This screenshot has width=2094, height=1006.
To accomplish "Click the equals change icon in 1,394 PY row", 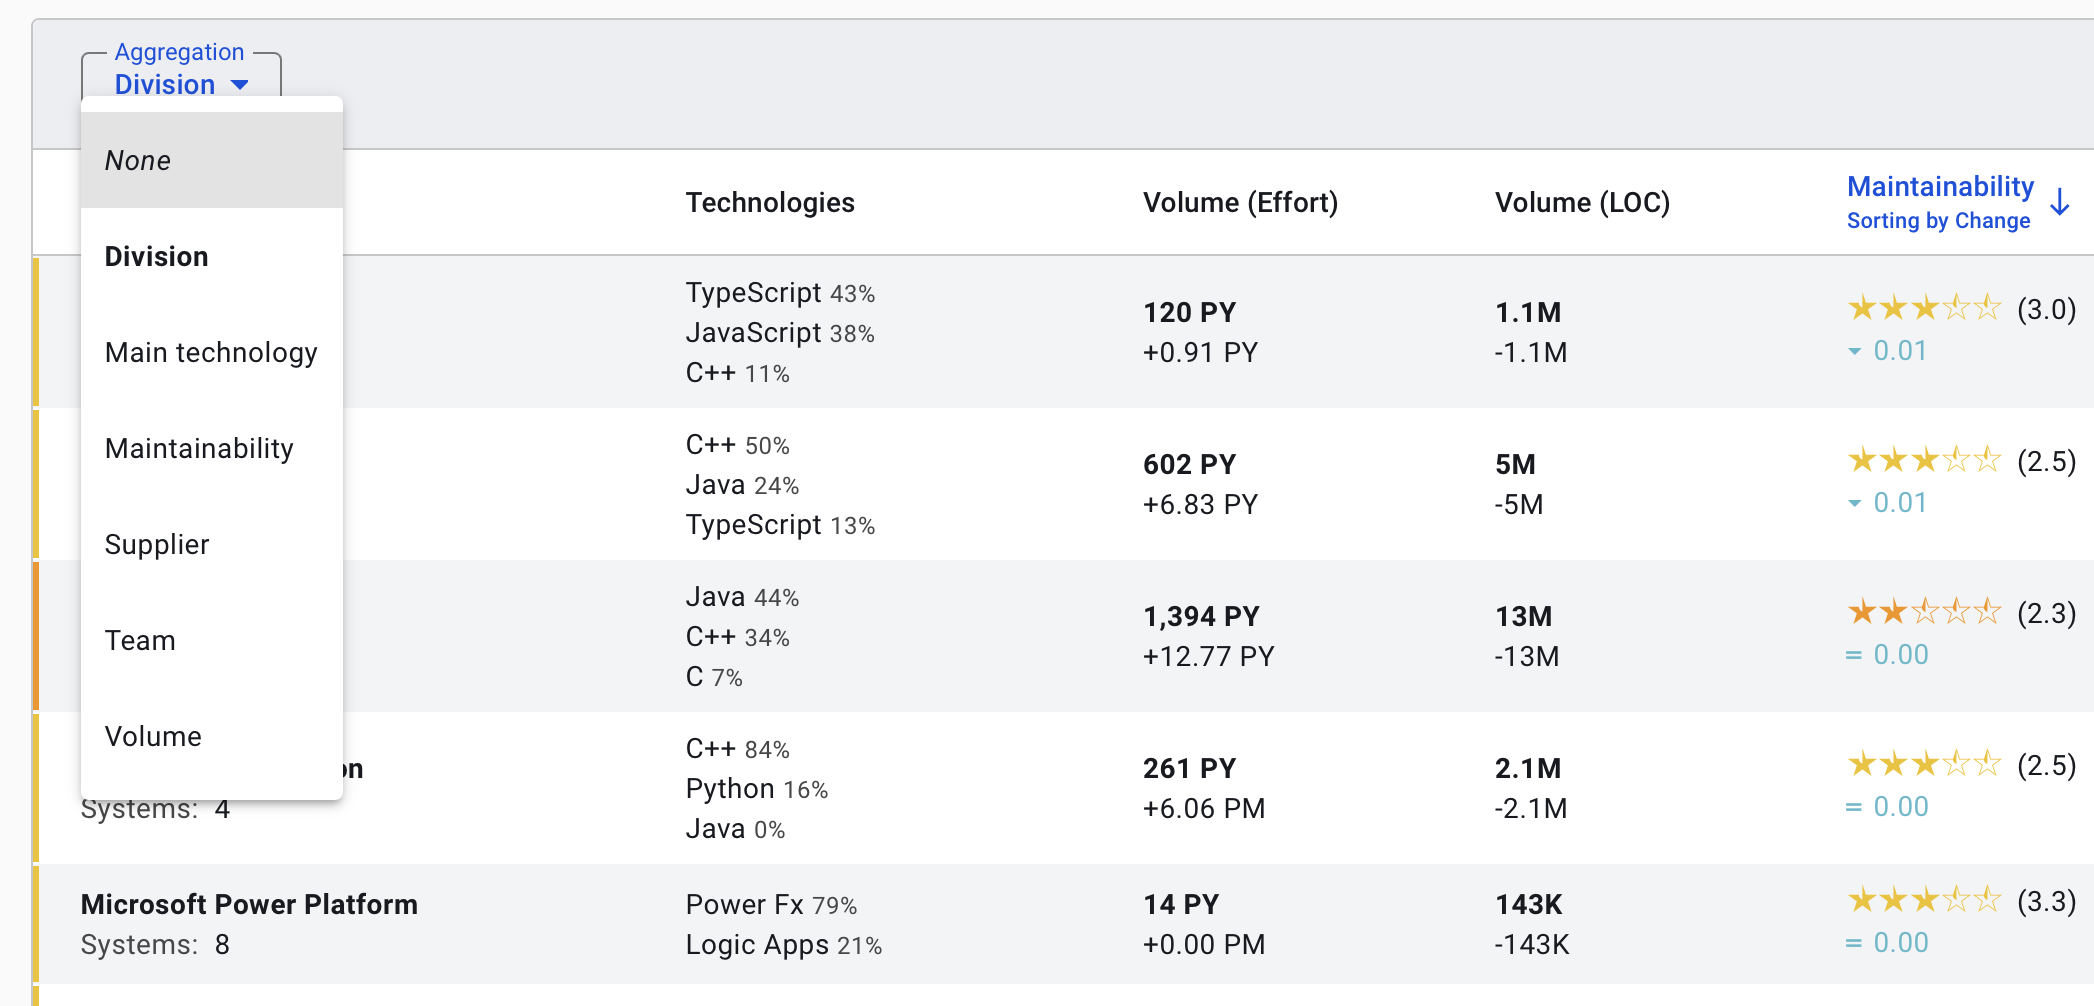I will coord(1853,655).
